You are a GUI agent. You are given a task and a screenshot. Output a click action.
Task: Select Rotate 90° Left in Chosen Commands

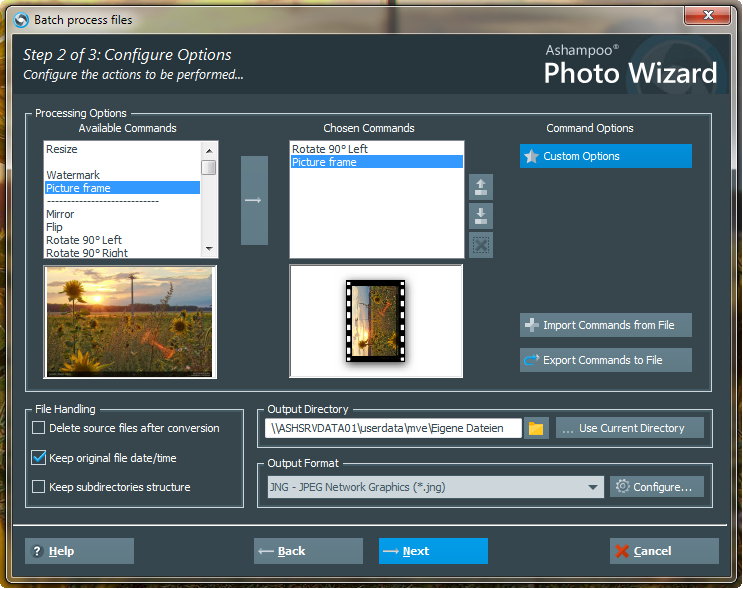331,149
